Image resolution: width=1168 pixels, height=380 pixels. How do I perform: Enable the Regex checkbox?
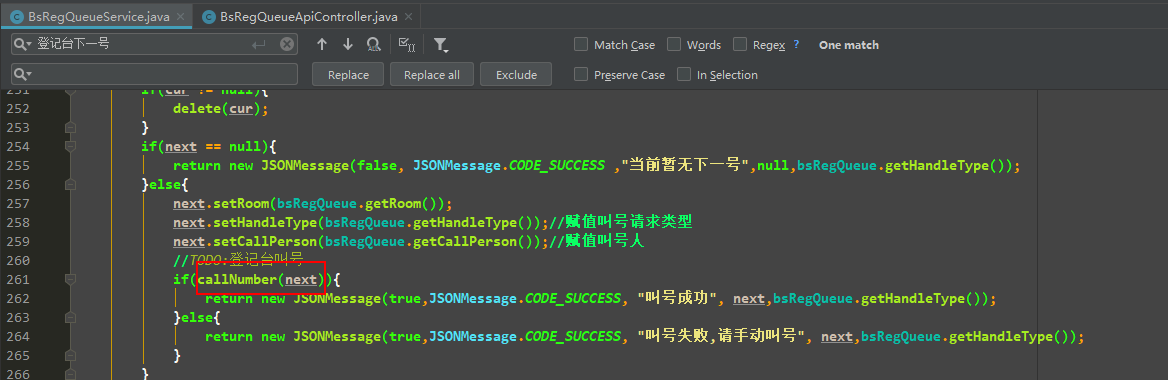740,45
